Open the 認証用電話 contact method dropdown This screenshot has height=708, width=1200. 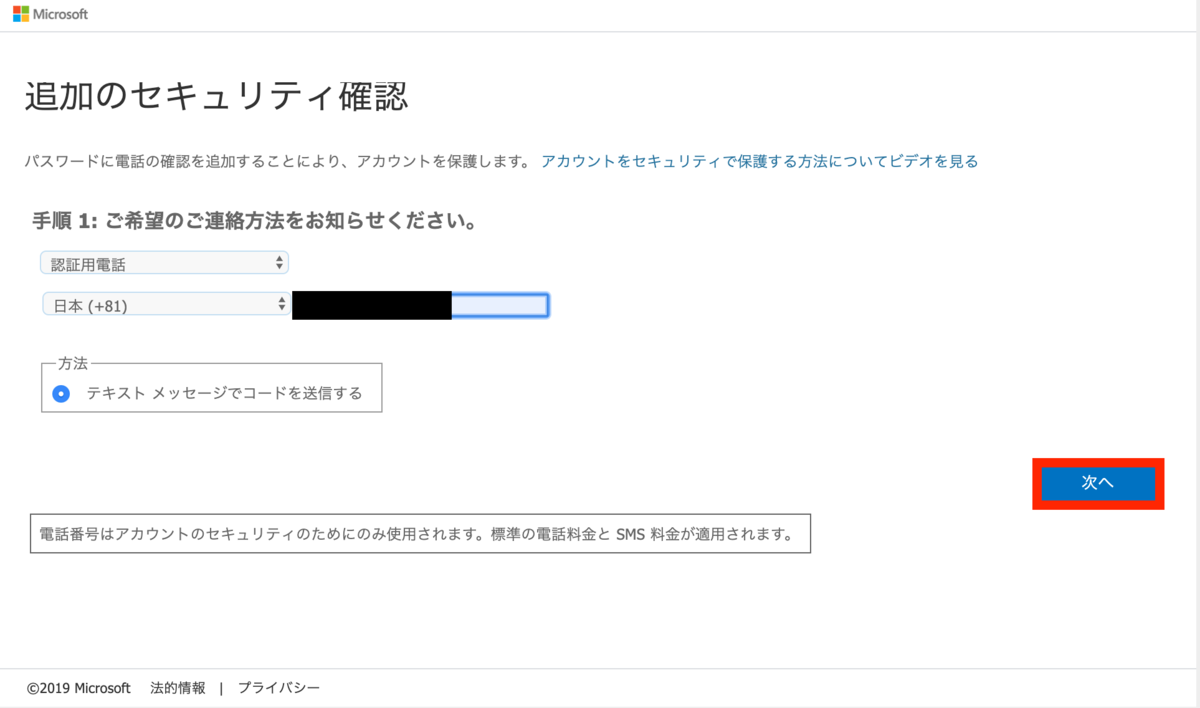[x=163, y=261]
